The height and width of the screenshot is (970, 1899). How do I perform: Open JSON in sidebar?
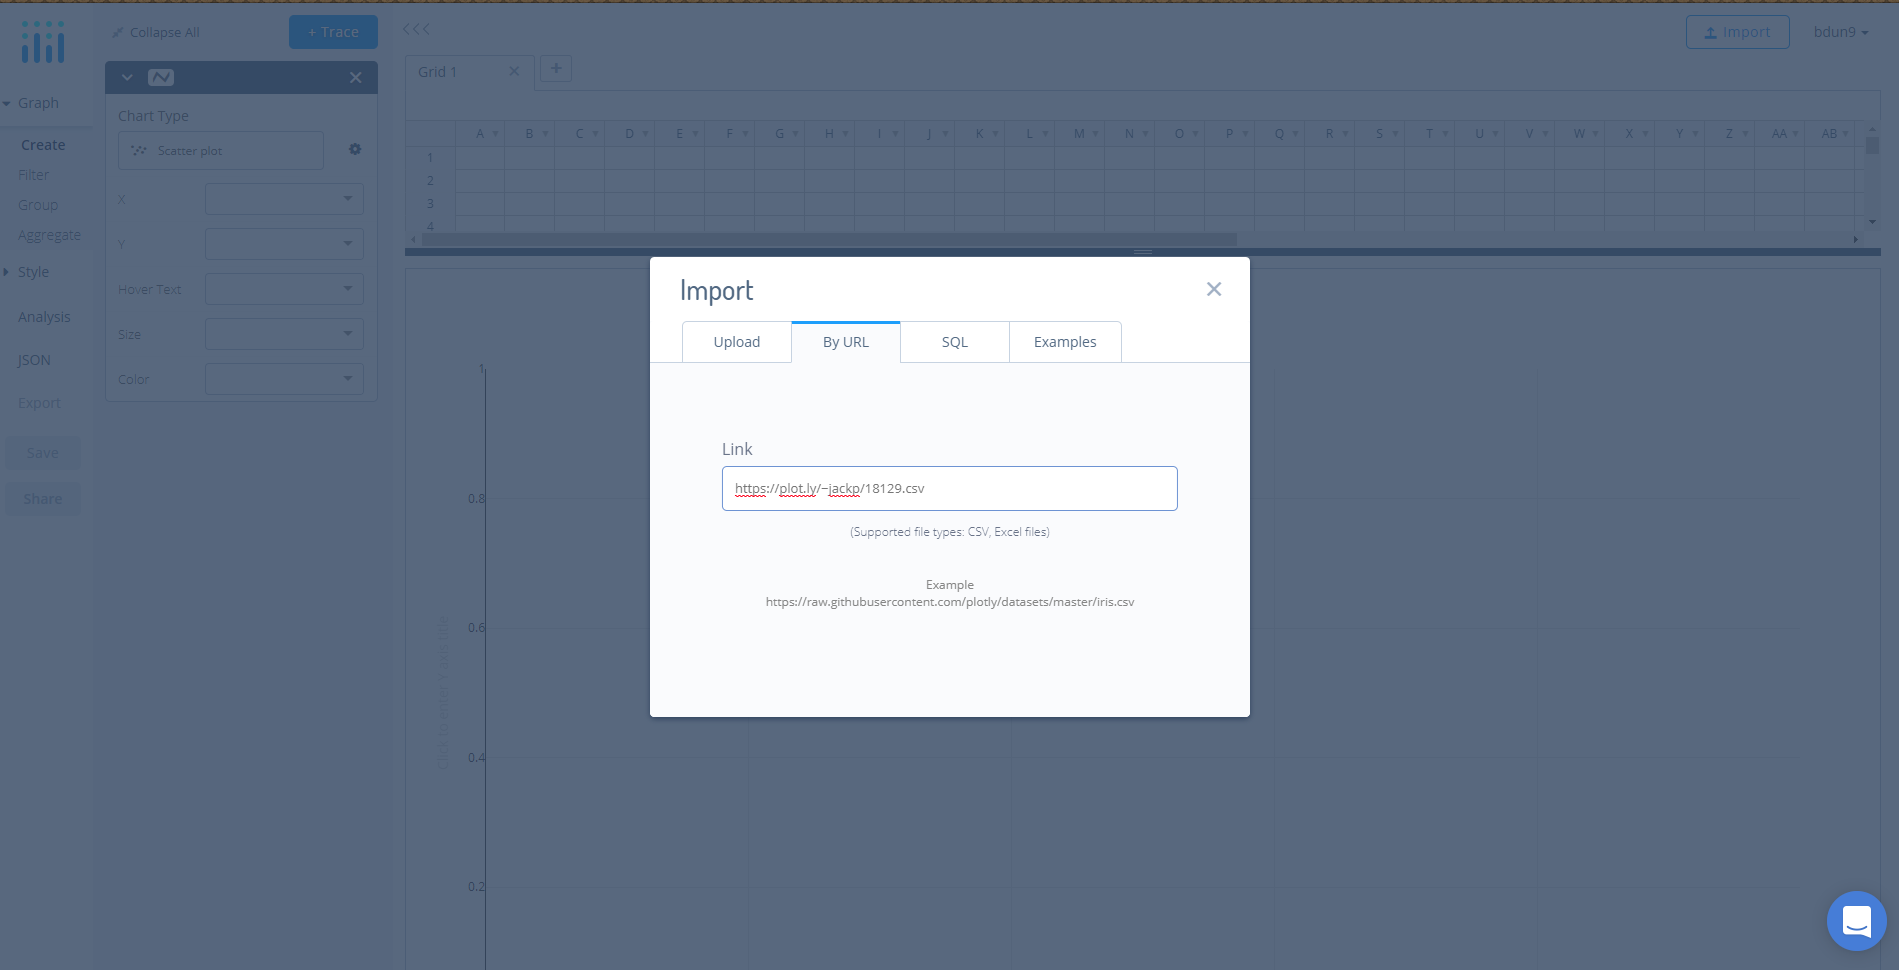click(34, 360)
